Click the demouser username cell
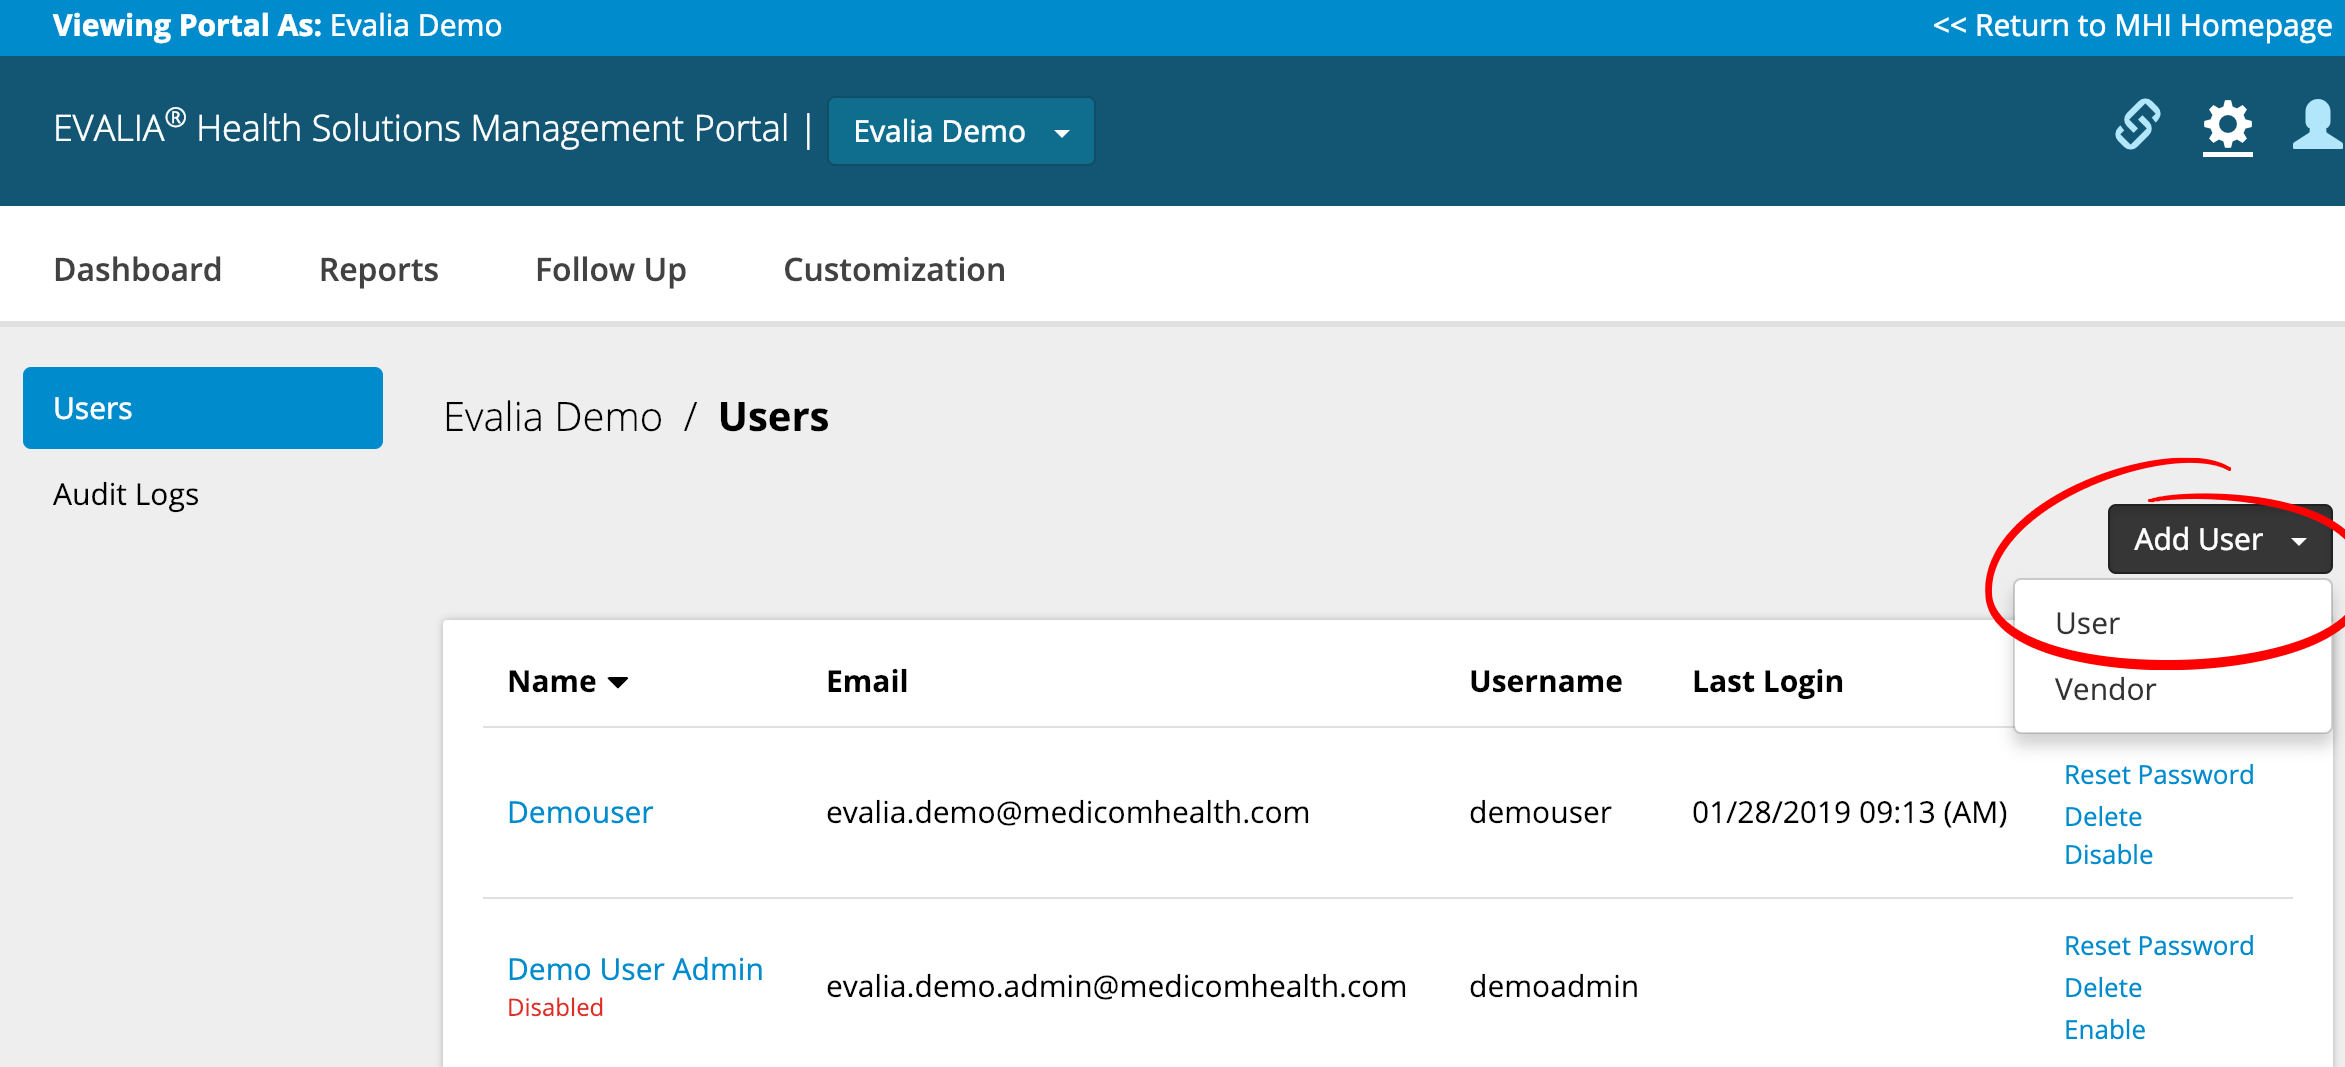This screenshot has width=2345, height=1067. [1540, 812]
